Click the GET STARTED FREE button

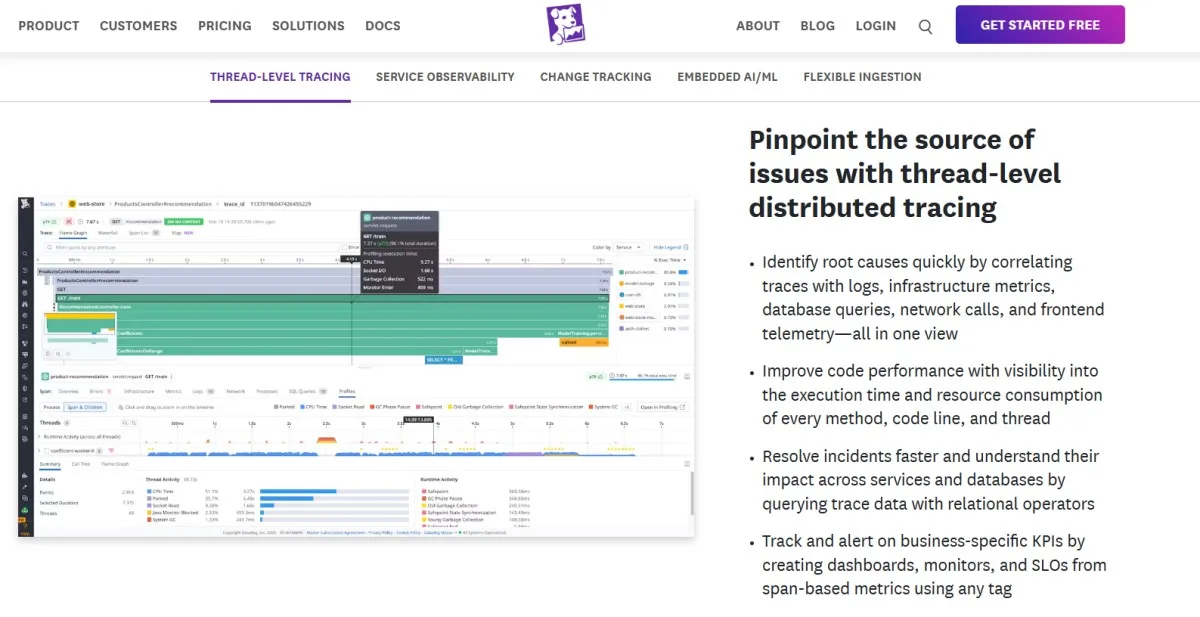tap(1040, 24)
